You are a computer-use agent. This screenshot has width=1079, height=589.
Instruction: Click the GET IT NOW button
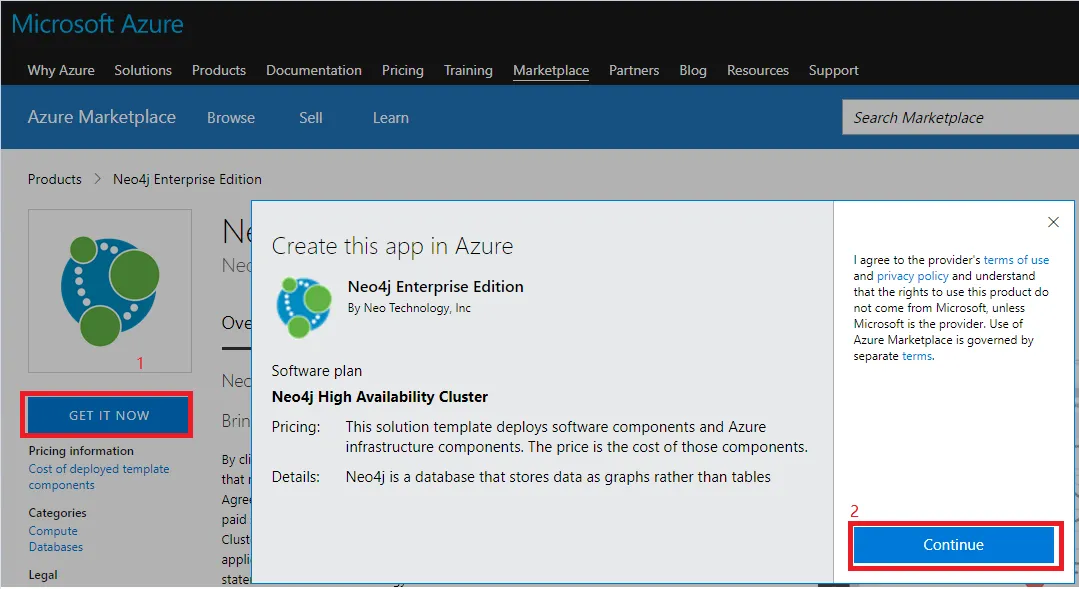tap(109, 416)
